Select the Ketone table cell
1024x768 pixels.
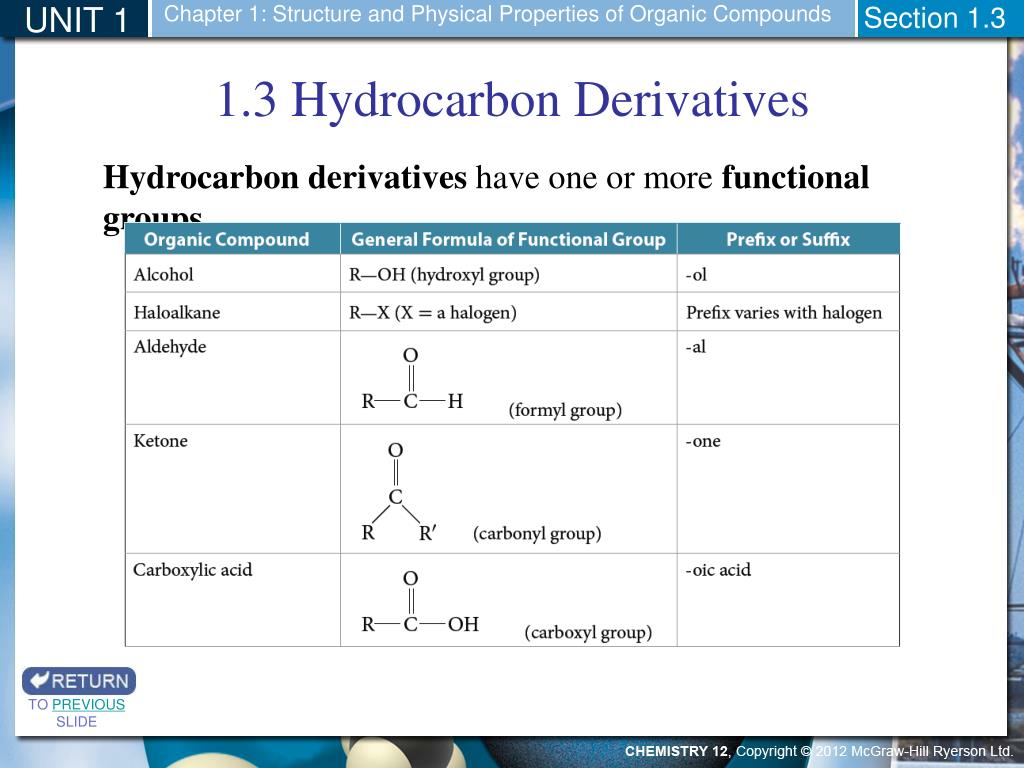coord(232,489)
